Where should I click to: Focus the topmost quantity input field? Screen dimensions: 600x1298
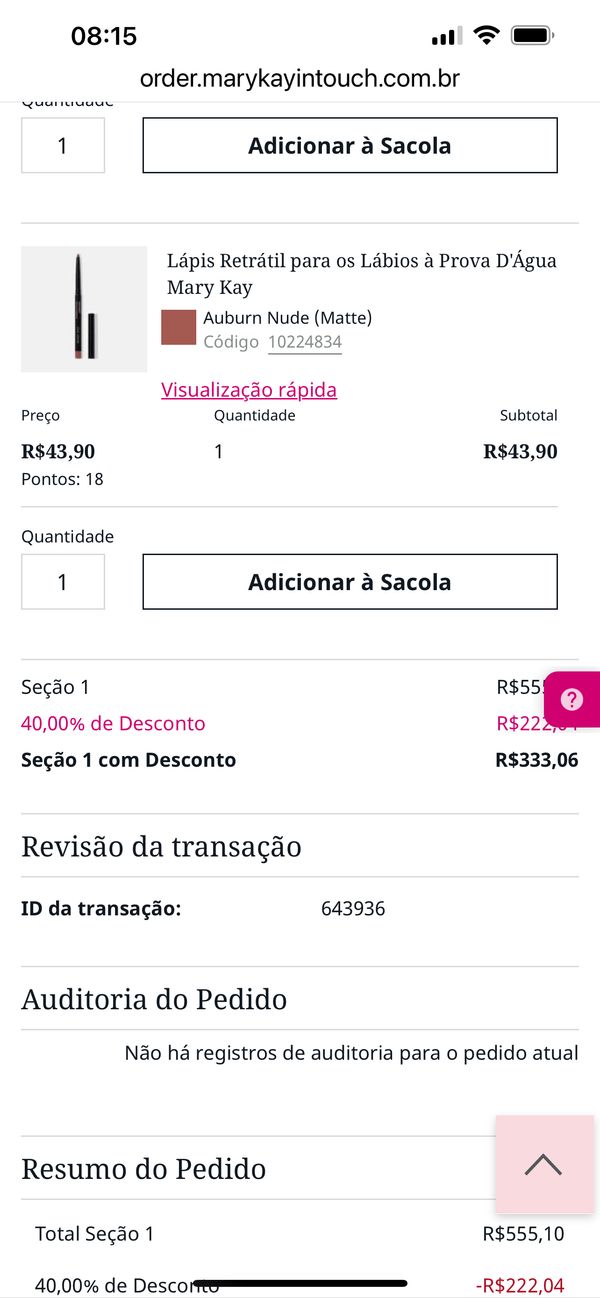tap(63, 146)
